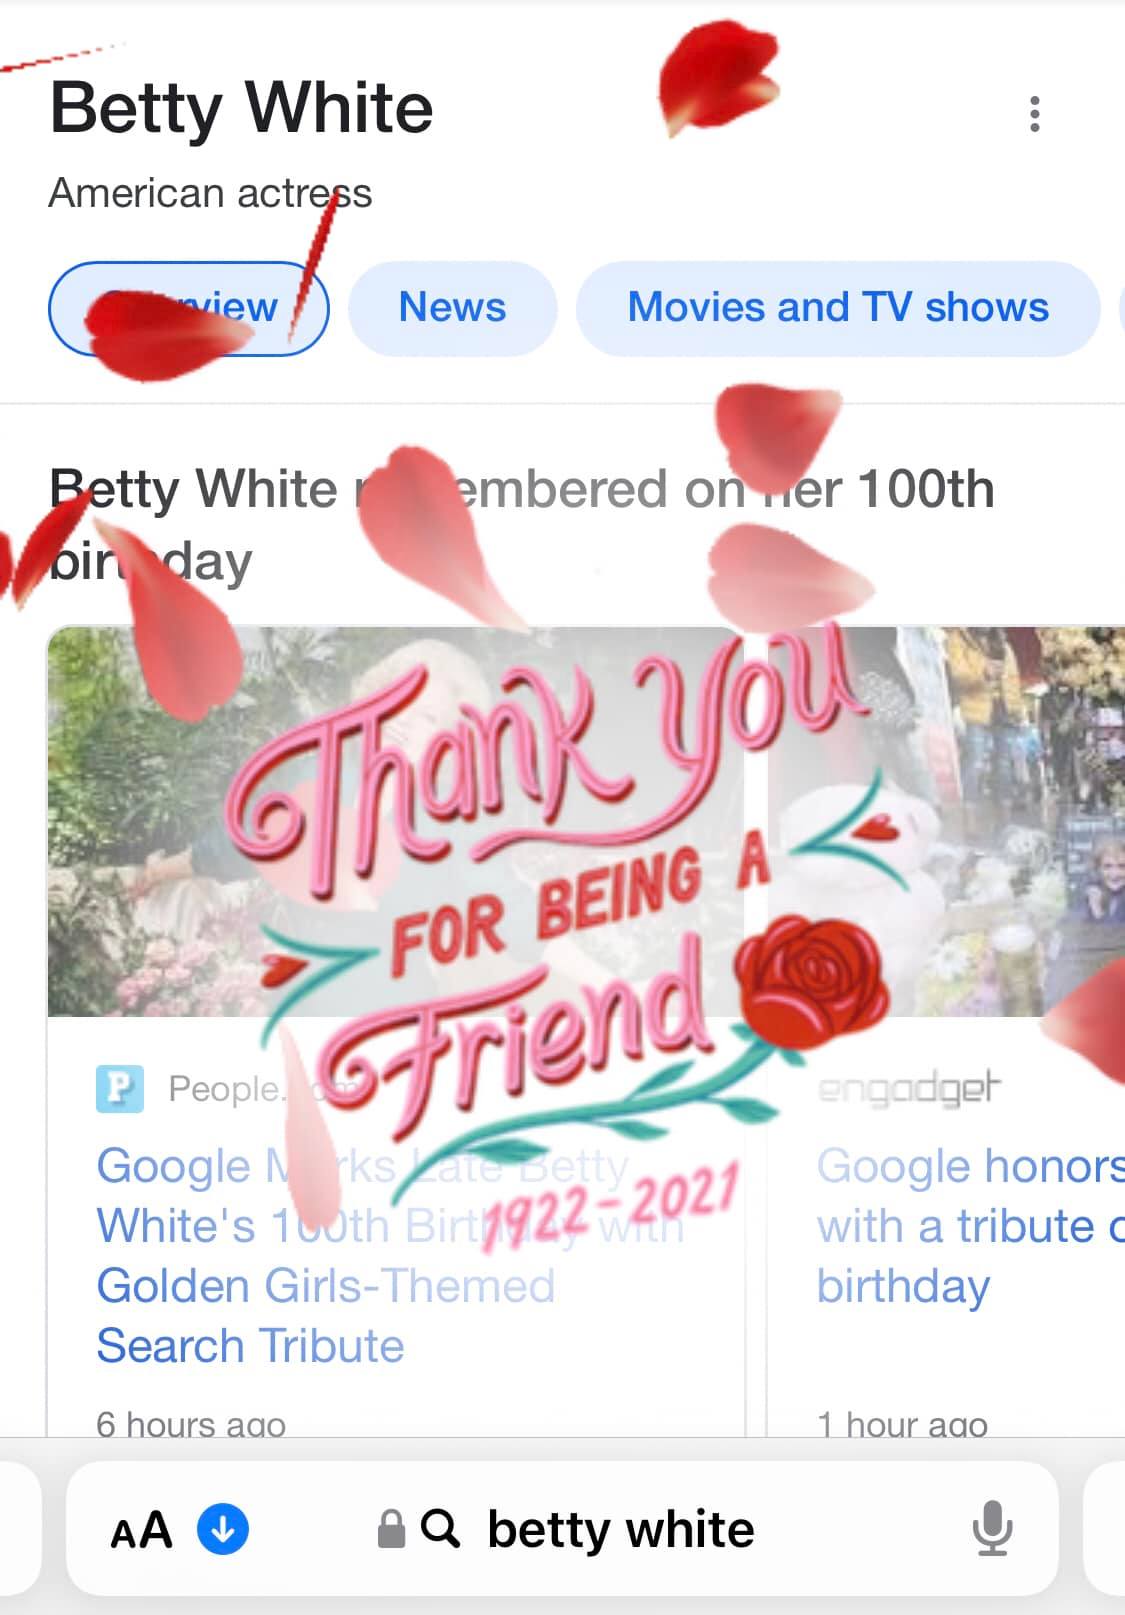Tap the magnifying glass search icon

[x=440, y=1528]
